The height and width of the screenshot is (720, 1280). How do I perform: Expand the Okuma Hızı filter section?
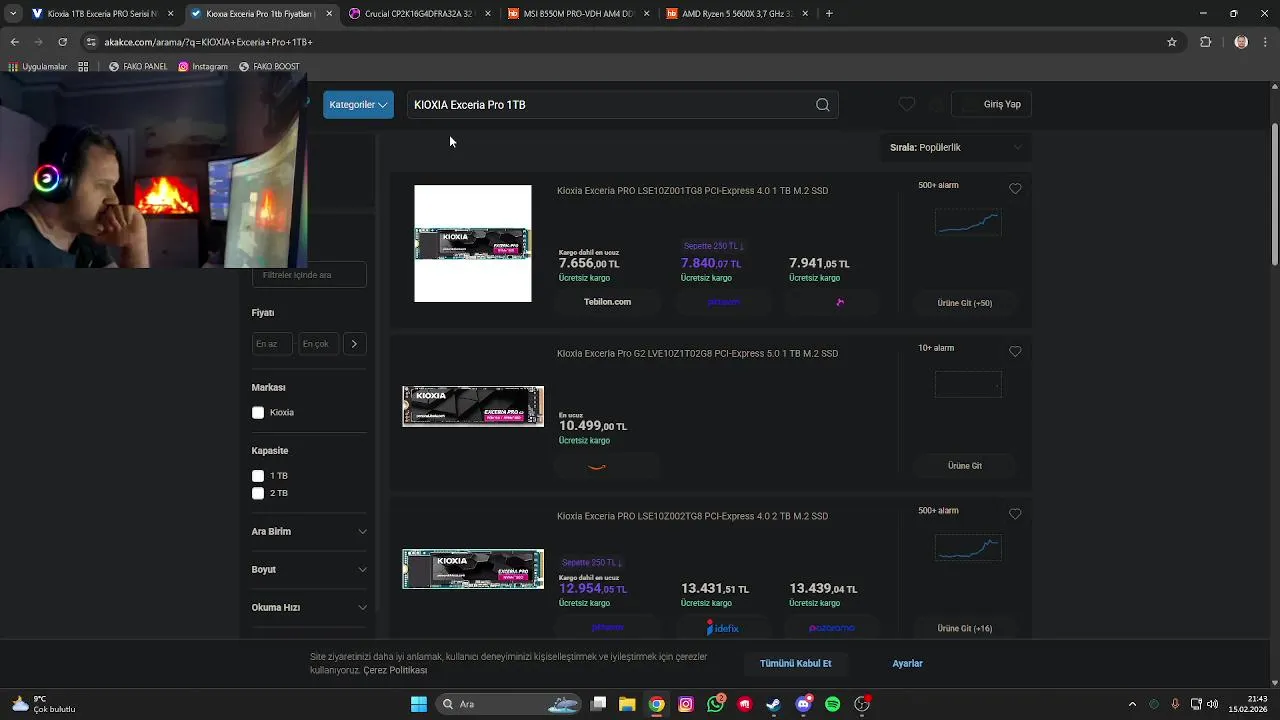309,607
